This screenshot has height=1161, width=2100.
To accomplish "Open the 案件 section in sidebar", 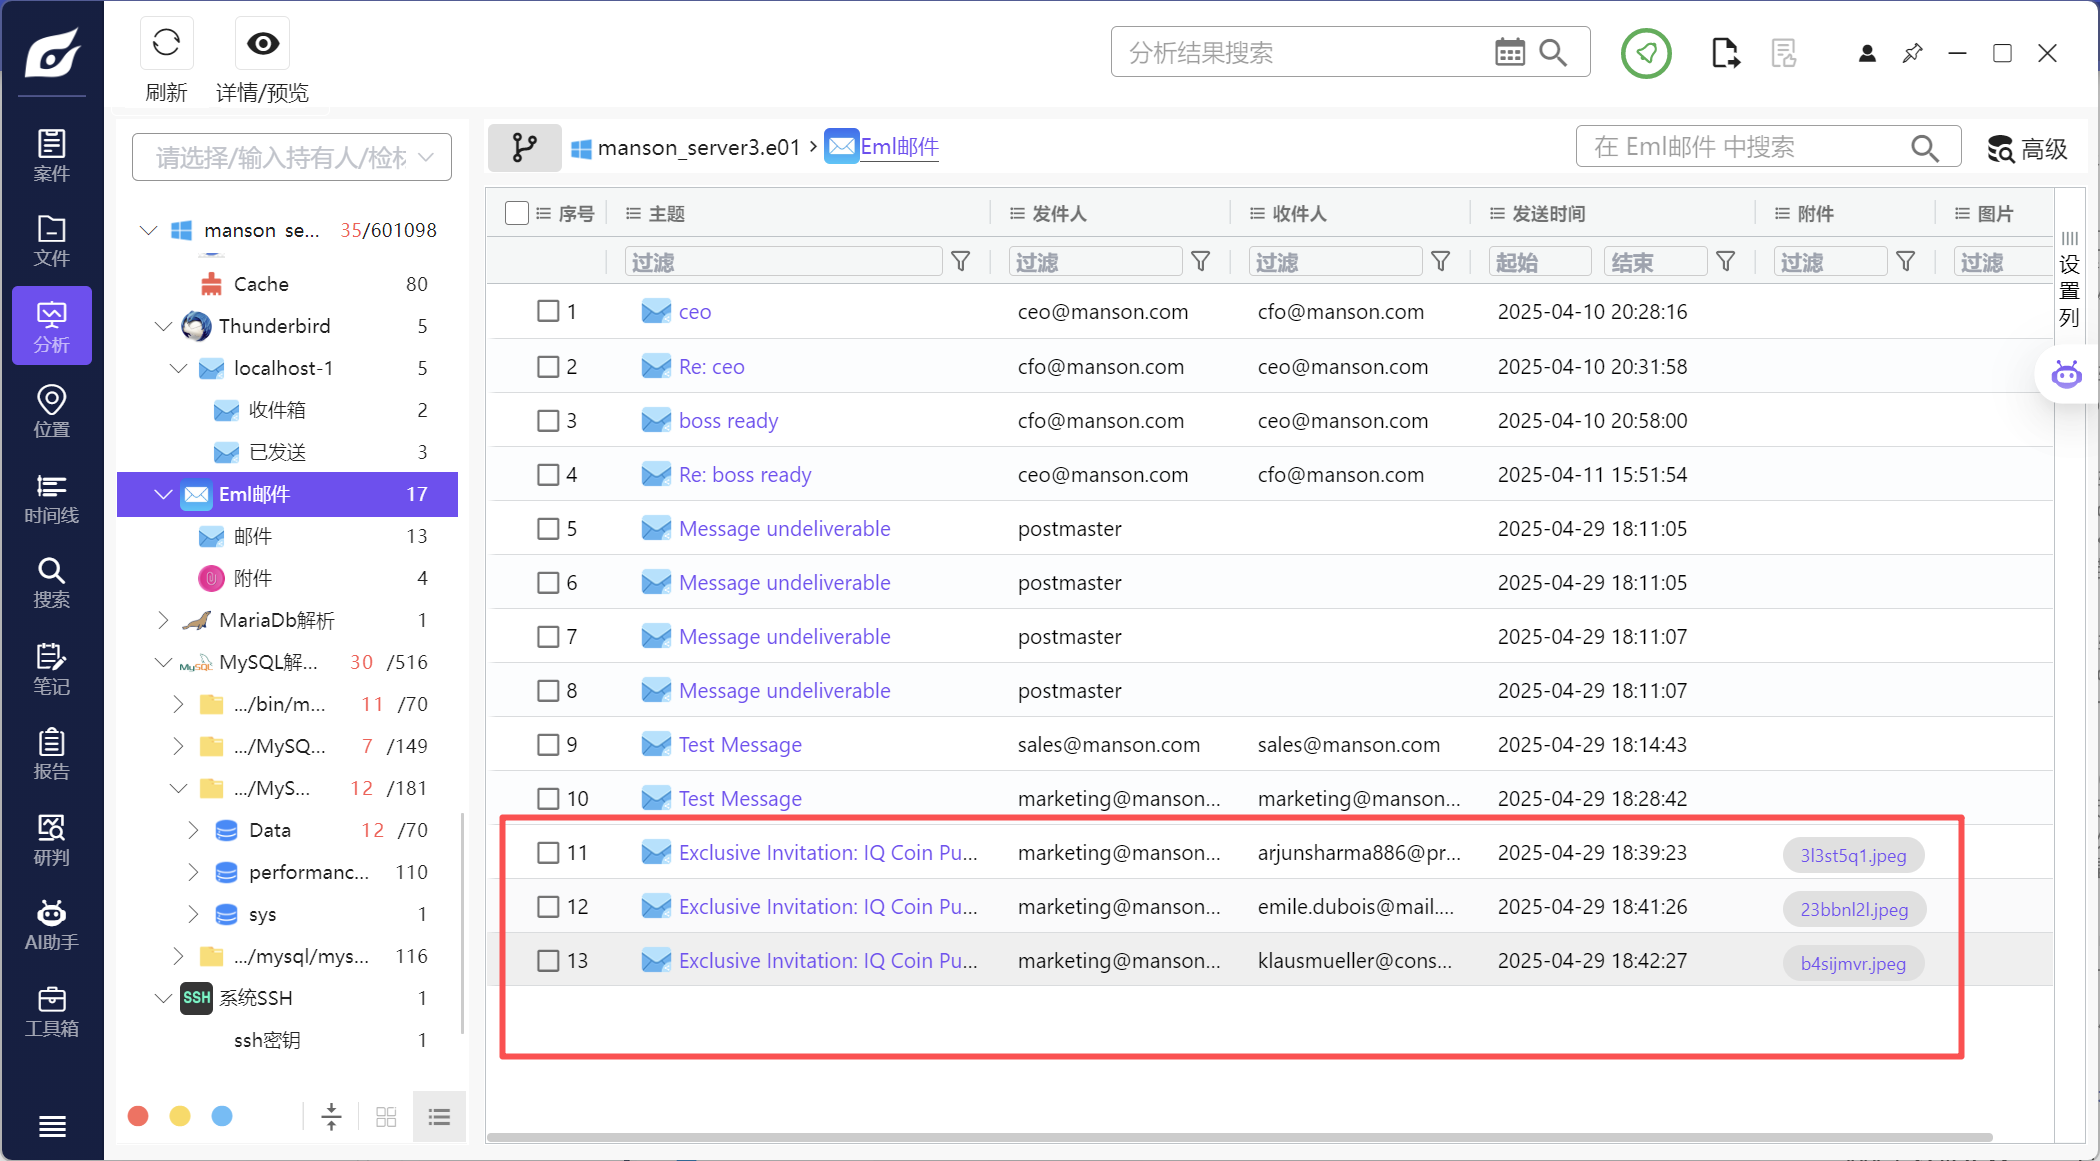I will 52,155.
